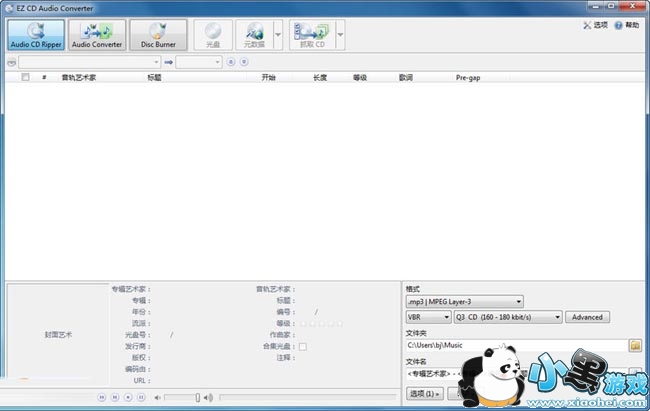Open the small combo box after blue arrow
This screenshot has width=650, height=411.
coord(199,62)
